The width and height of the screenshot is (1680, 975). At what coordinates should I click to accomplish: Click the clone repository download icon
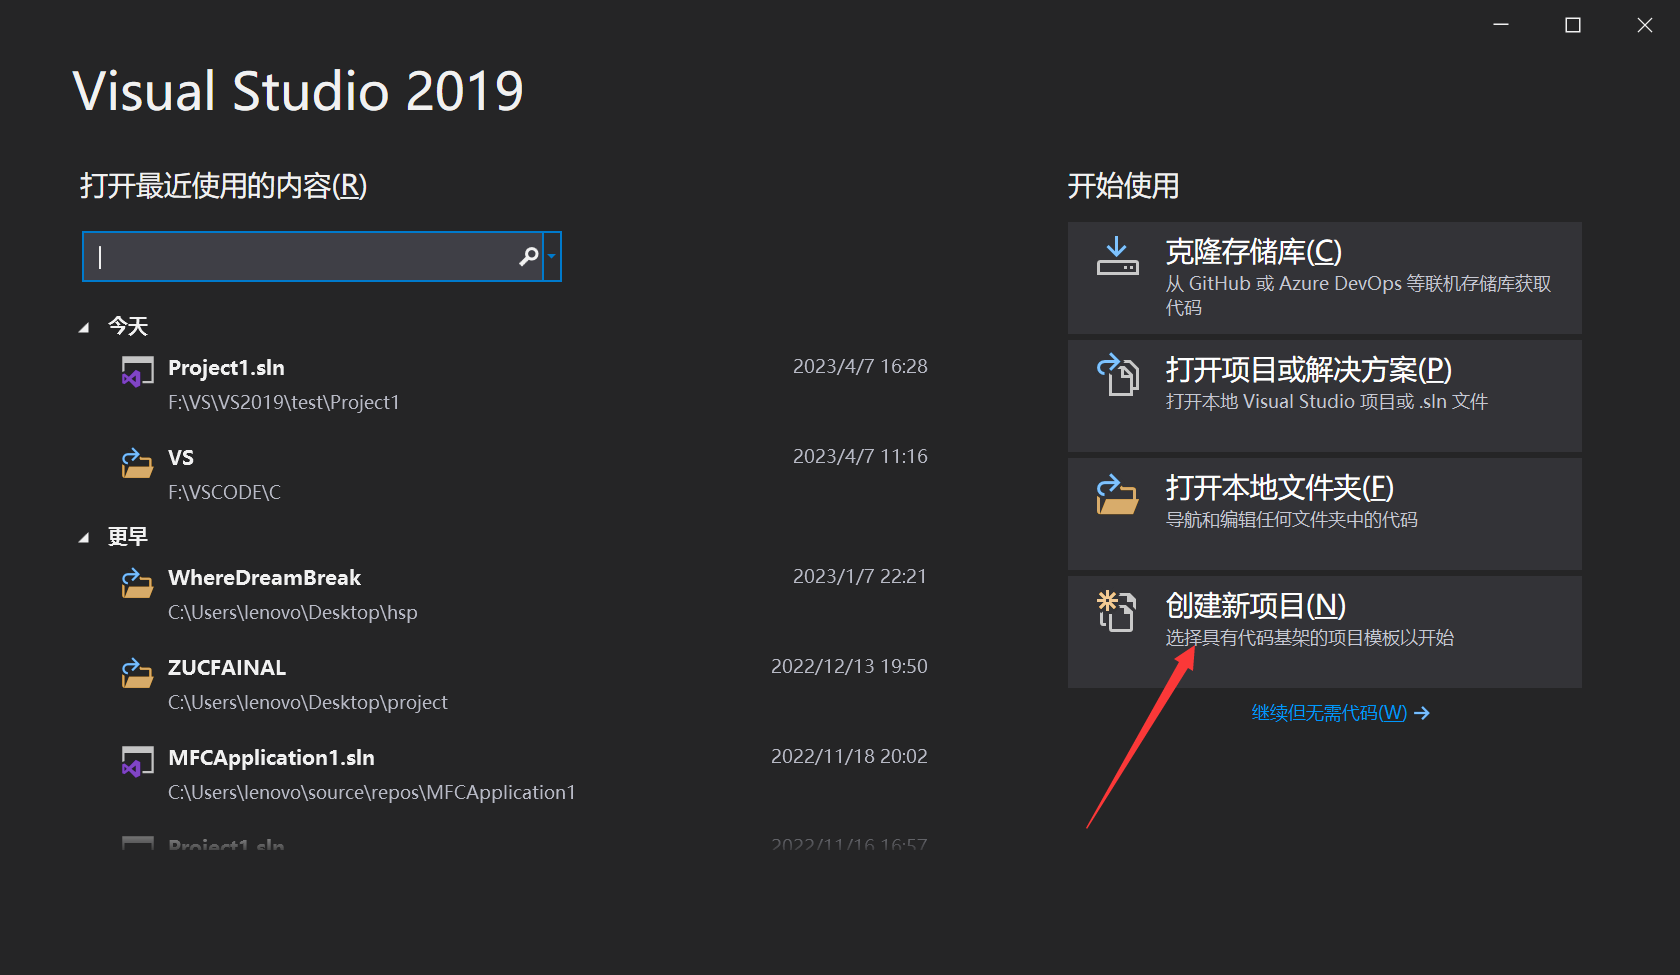click(1117, 256)
